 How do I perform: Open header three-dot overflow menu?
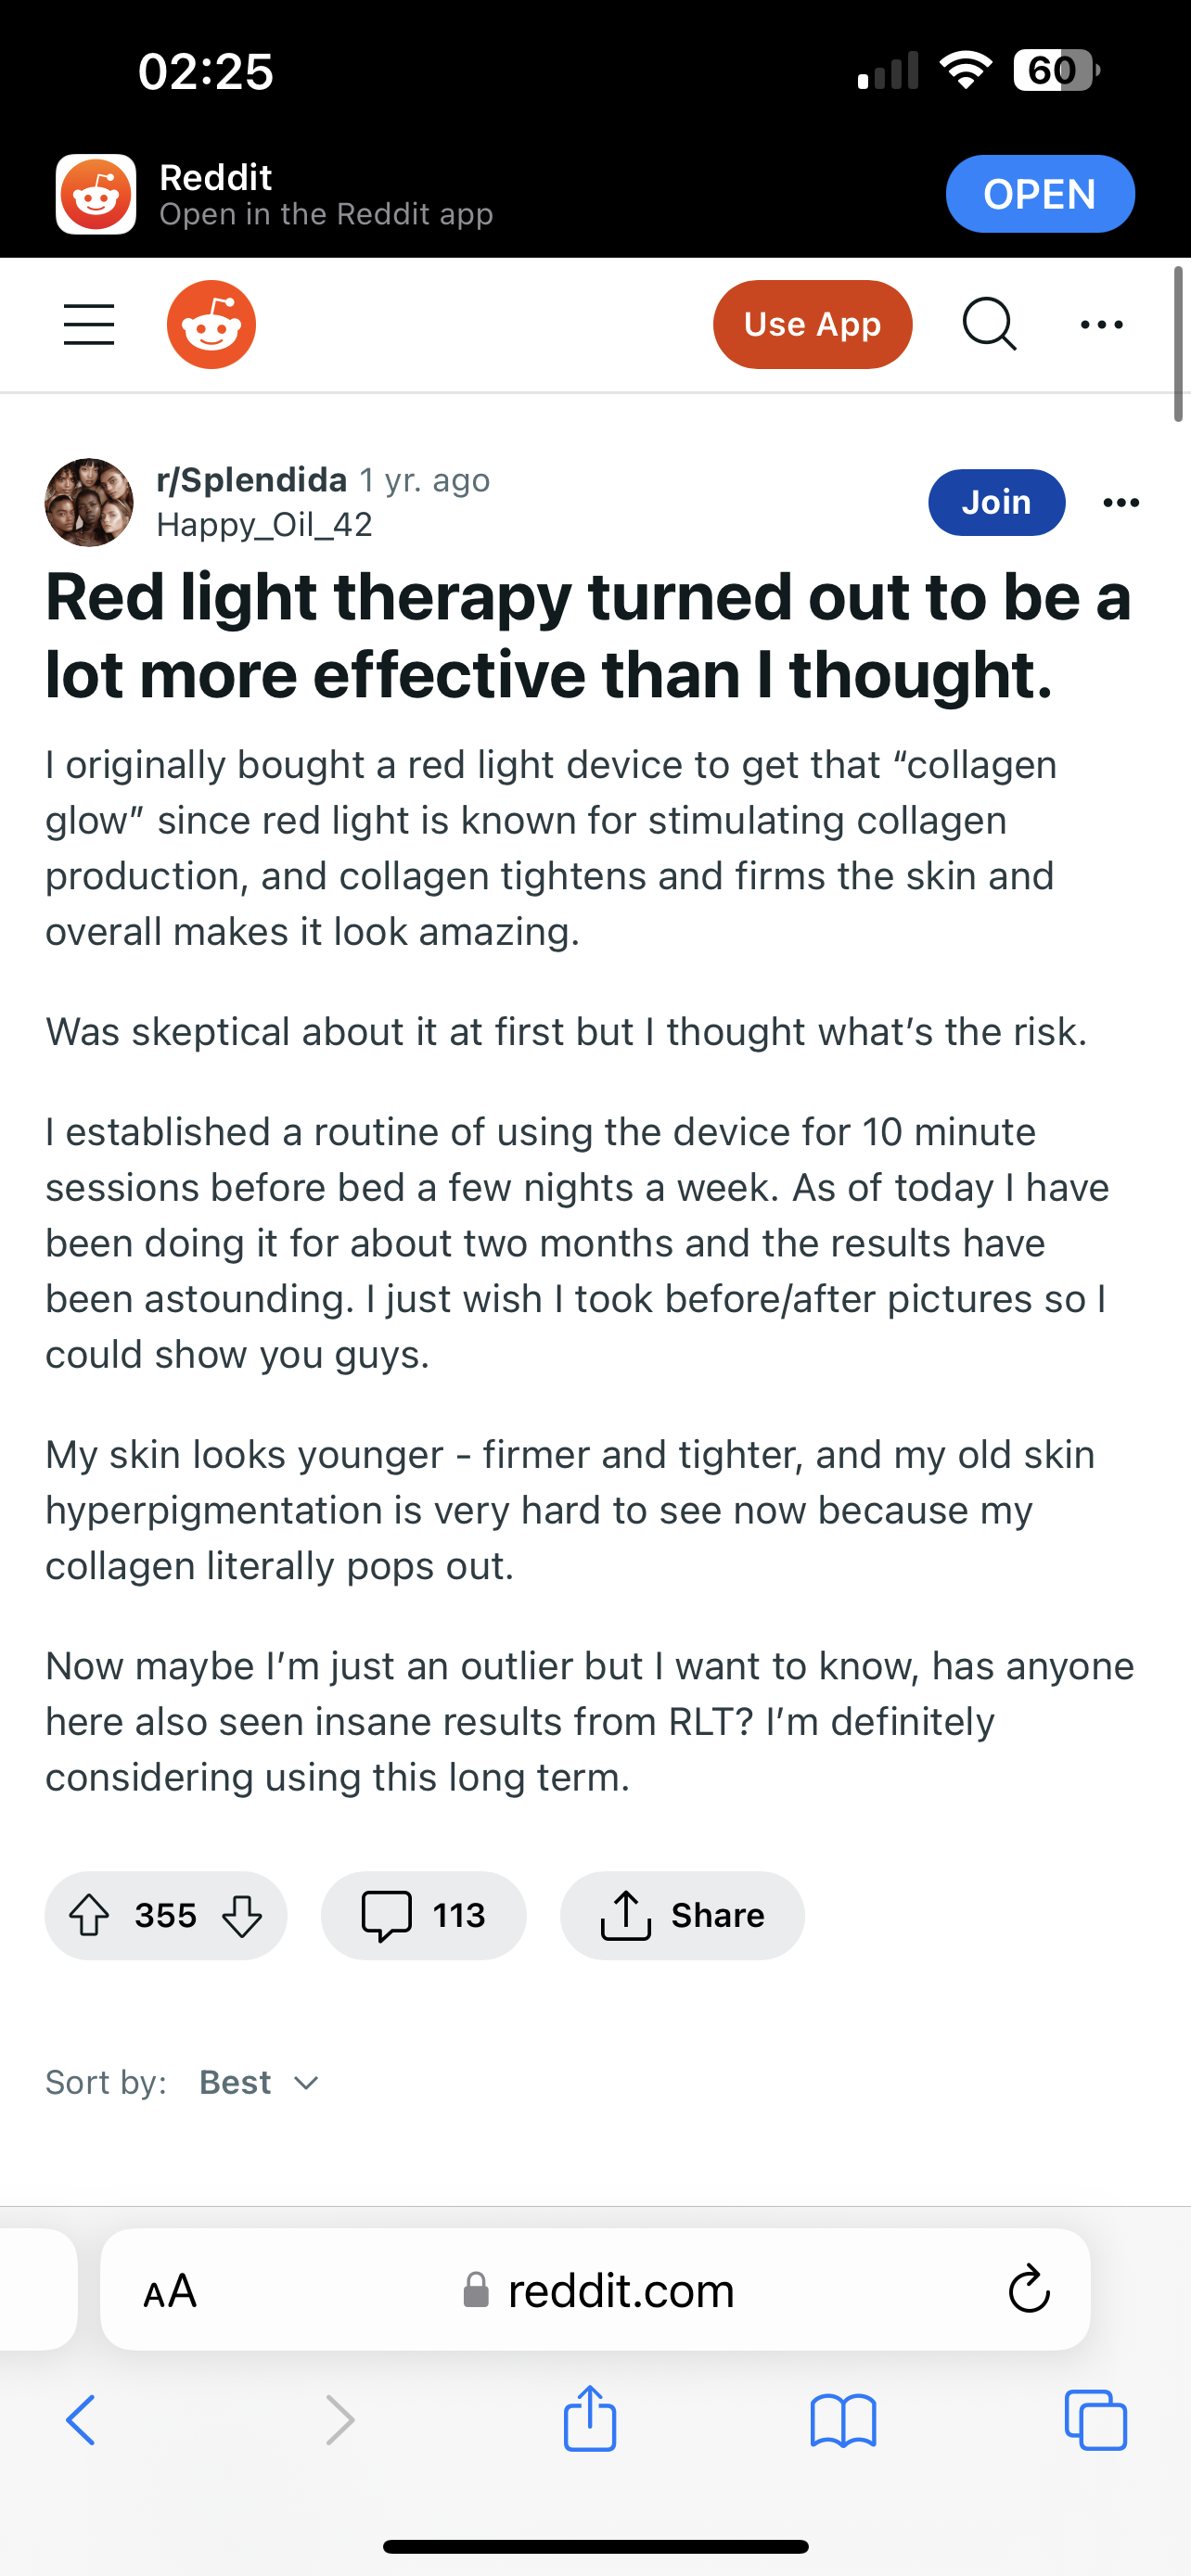click(x=1102, y=325)
